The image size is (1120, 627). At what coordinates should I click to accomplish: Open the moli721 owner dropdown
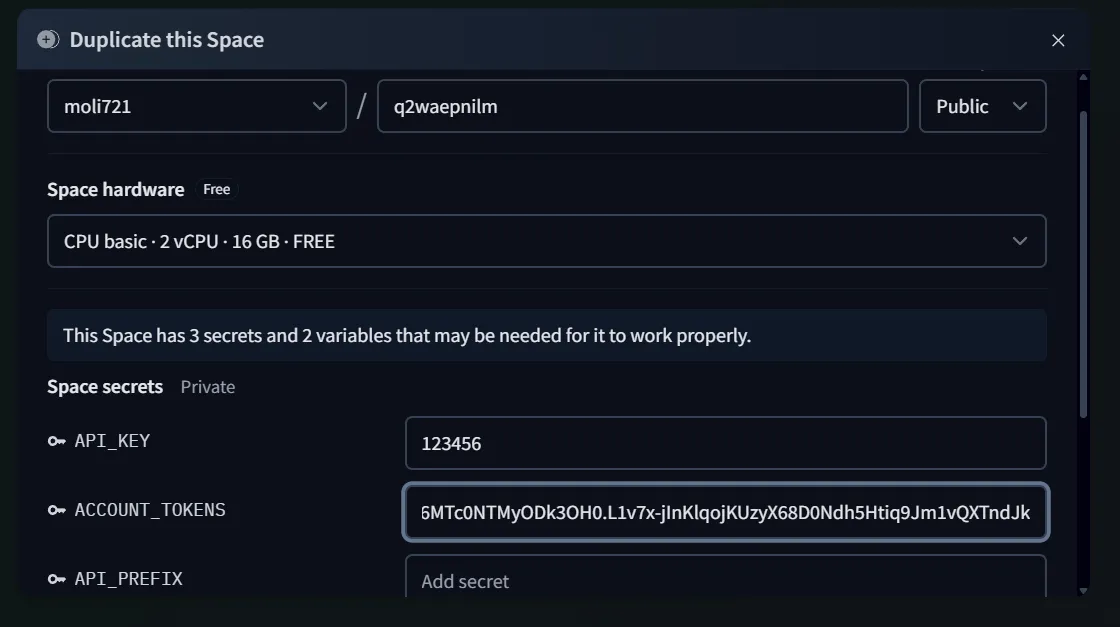[x=196, y=106]
